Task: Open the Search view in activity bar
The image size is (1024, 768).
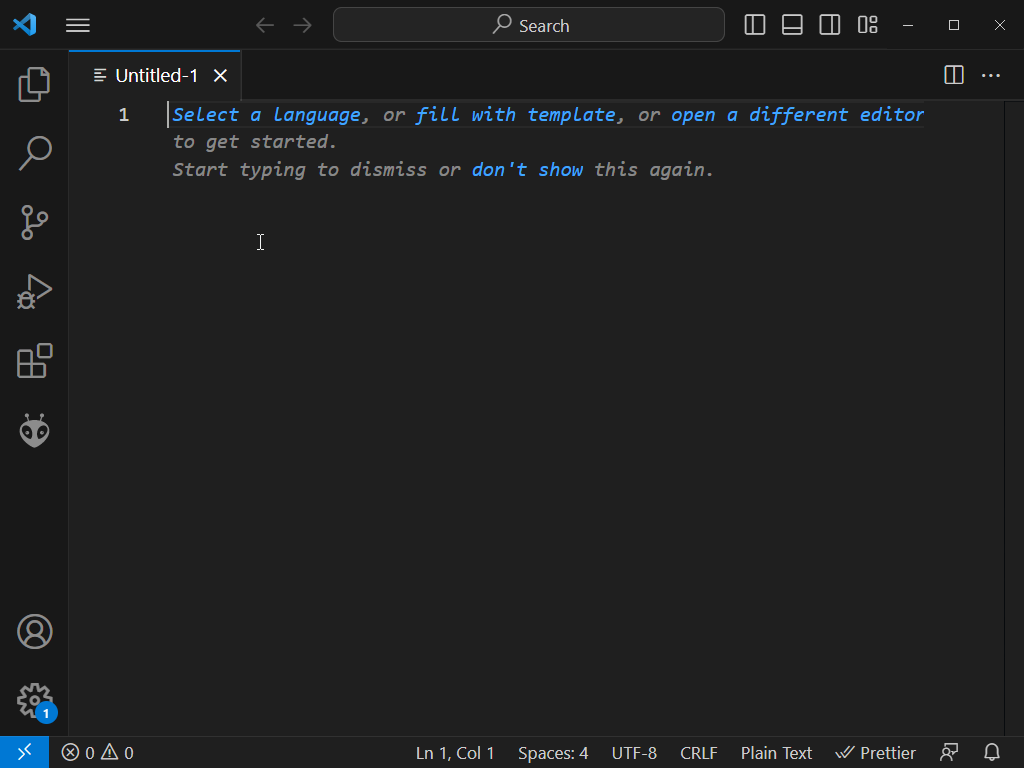Action: tap(34, 153)
